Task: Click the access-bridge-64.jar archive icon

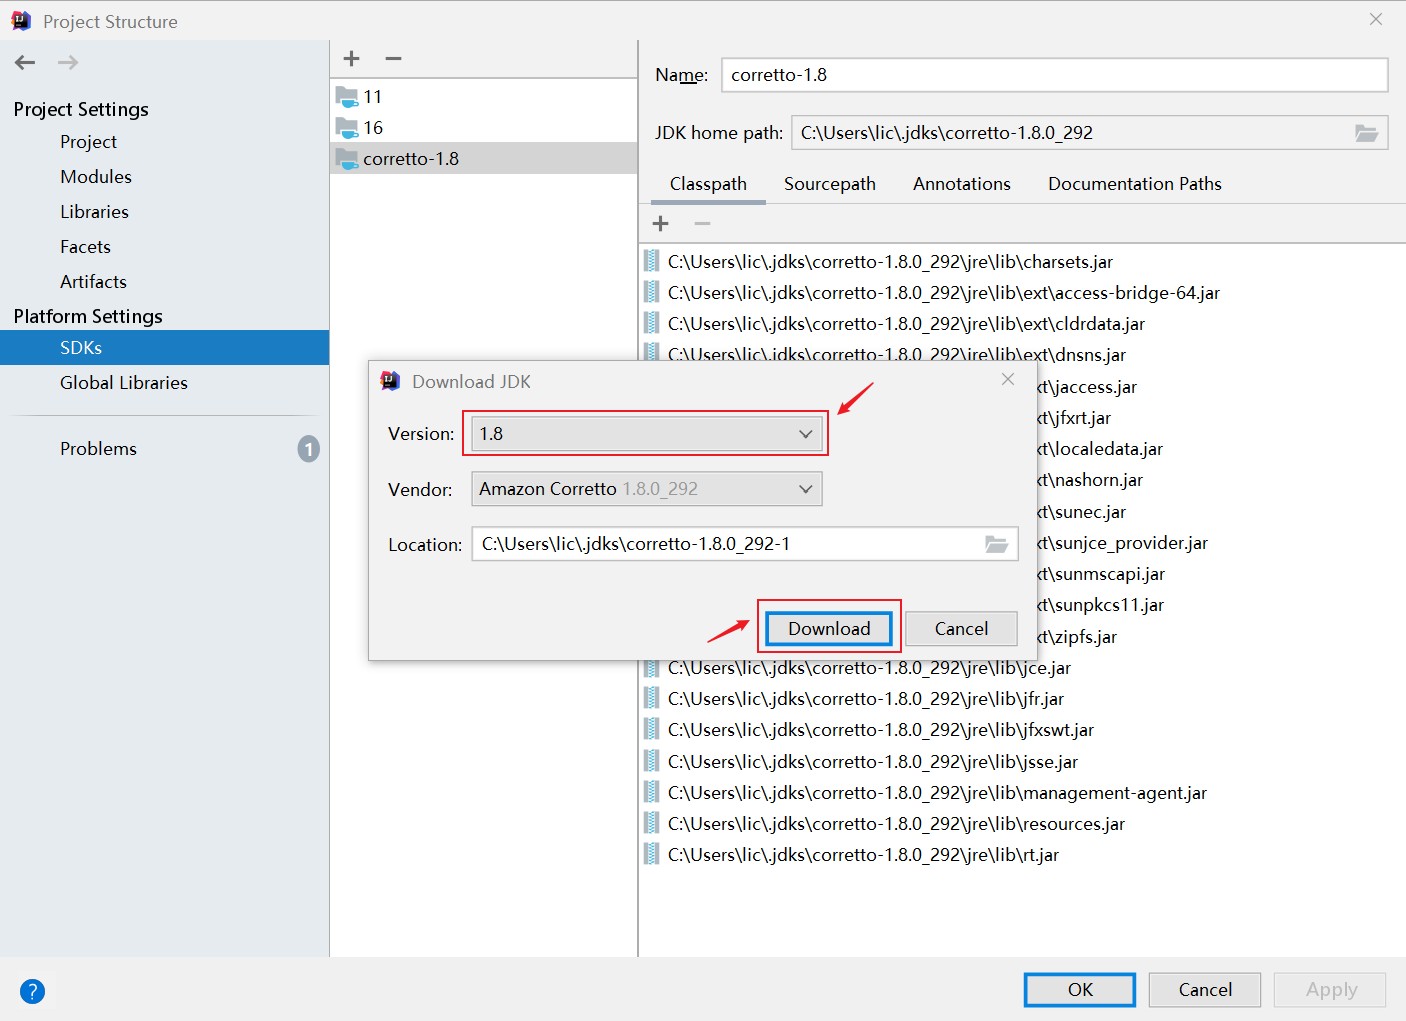Action: (652, 292)
